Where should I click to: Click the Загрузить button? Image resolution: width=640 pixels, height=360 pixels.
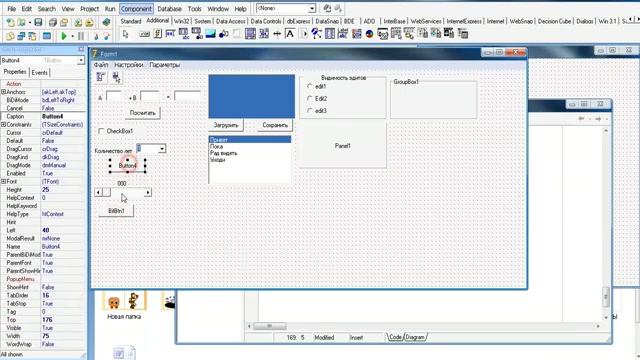pyautogui.click(x=226, y=125)
